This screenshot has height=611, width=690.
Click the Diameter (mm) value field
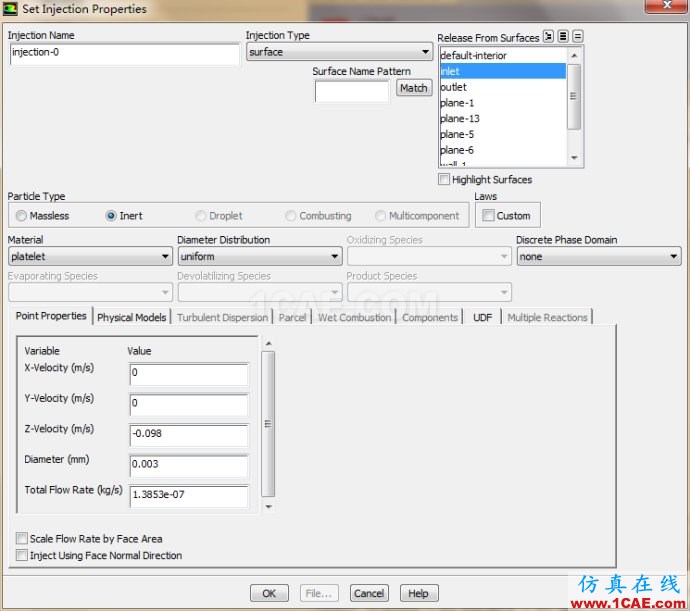(189, 466)
